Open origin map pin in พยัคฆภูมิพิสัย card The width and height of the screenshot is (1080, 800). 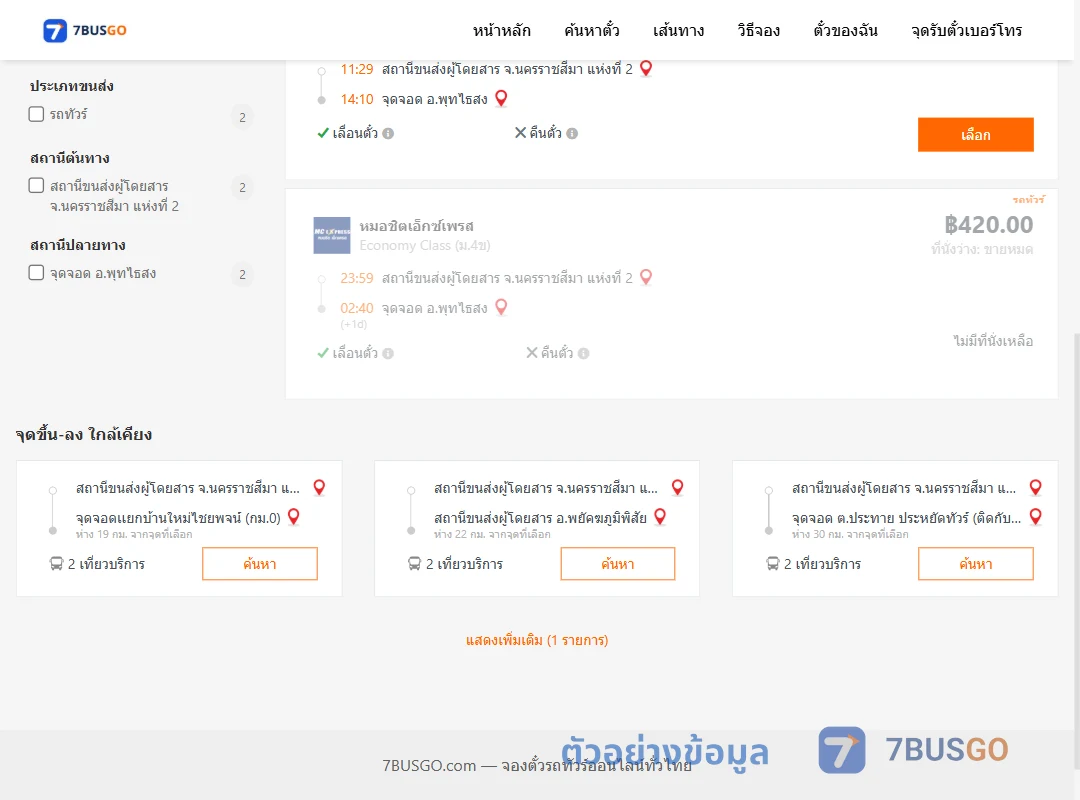coord(678,487)
